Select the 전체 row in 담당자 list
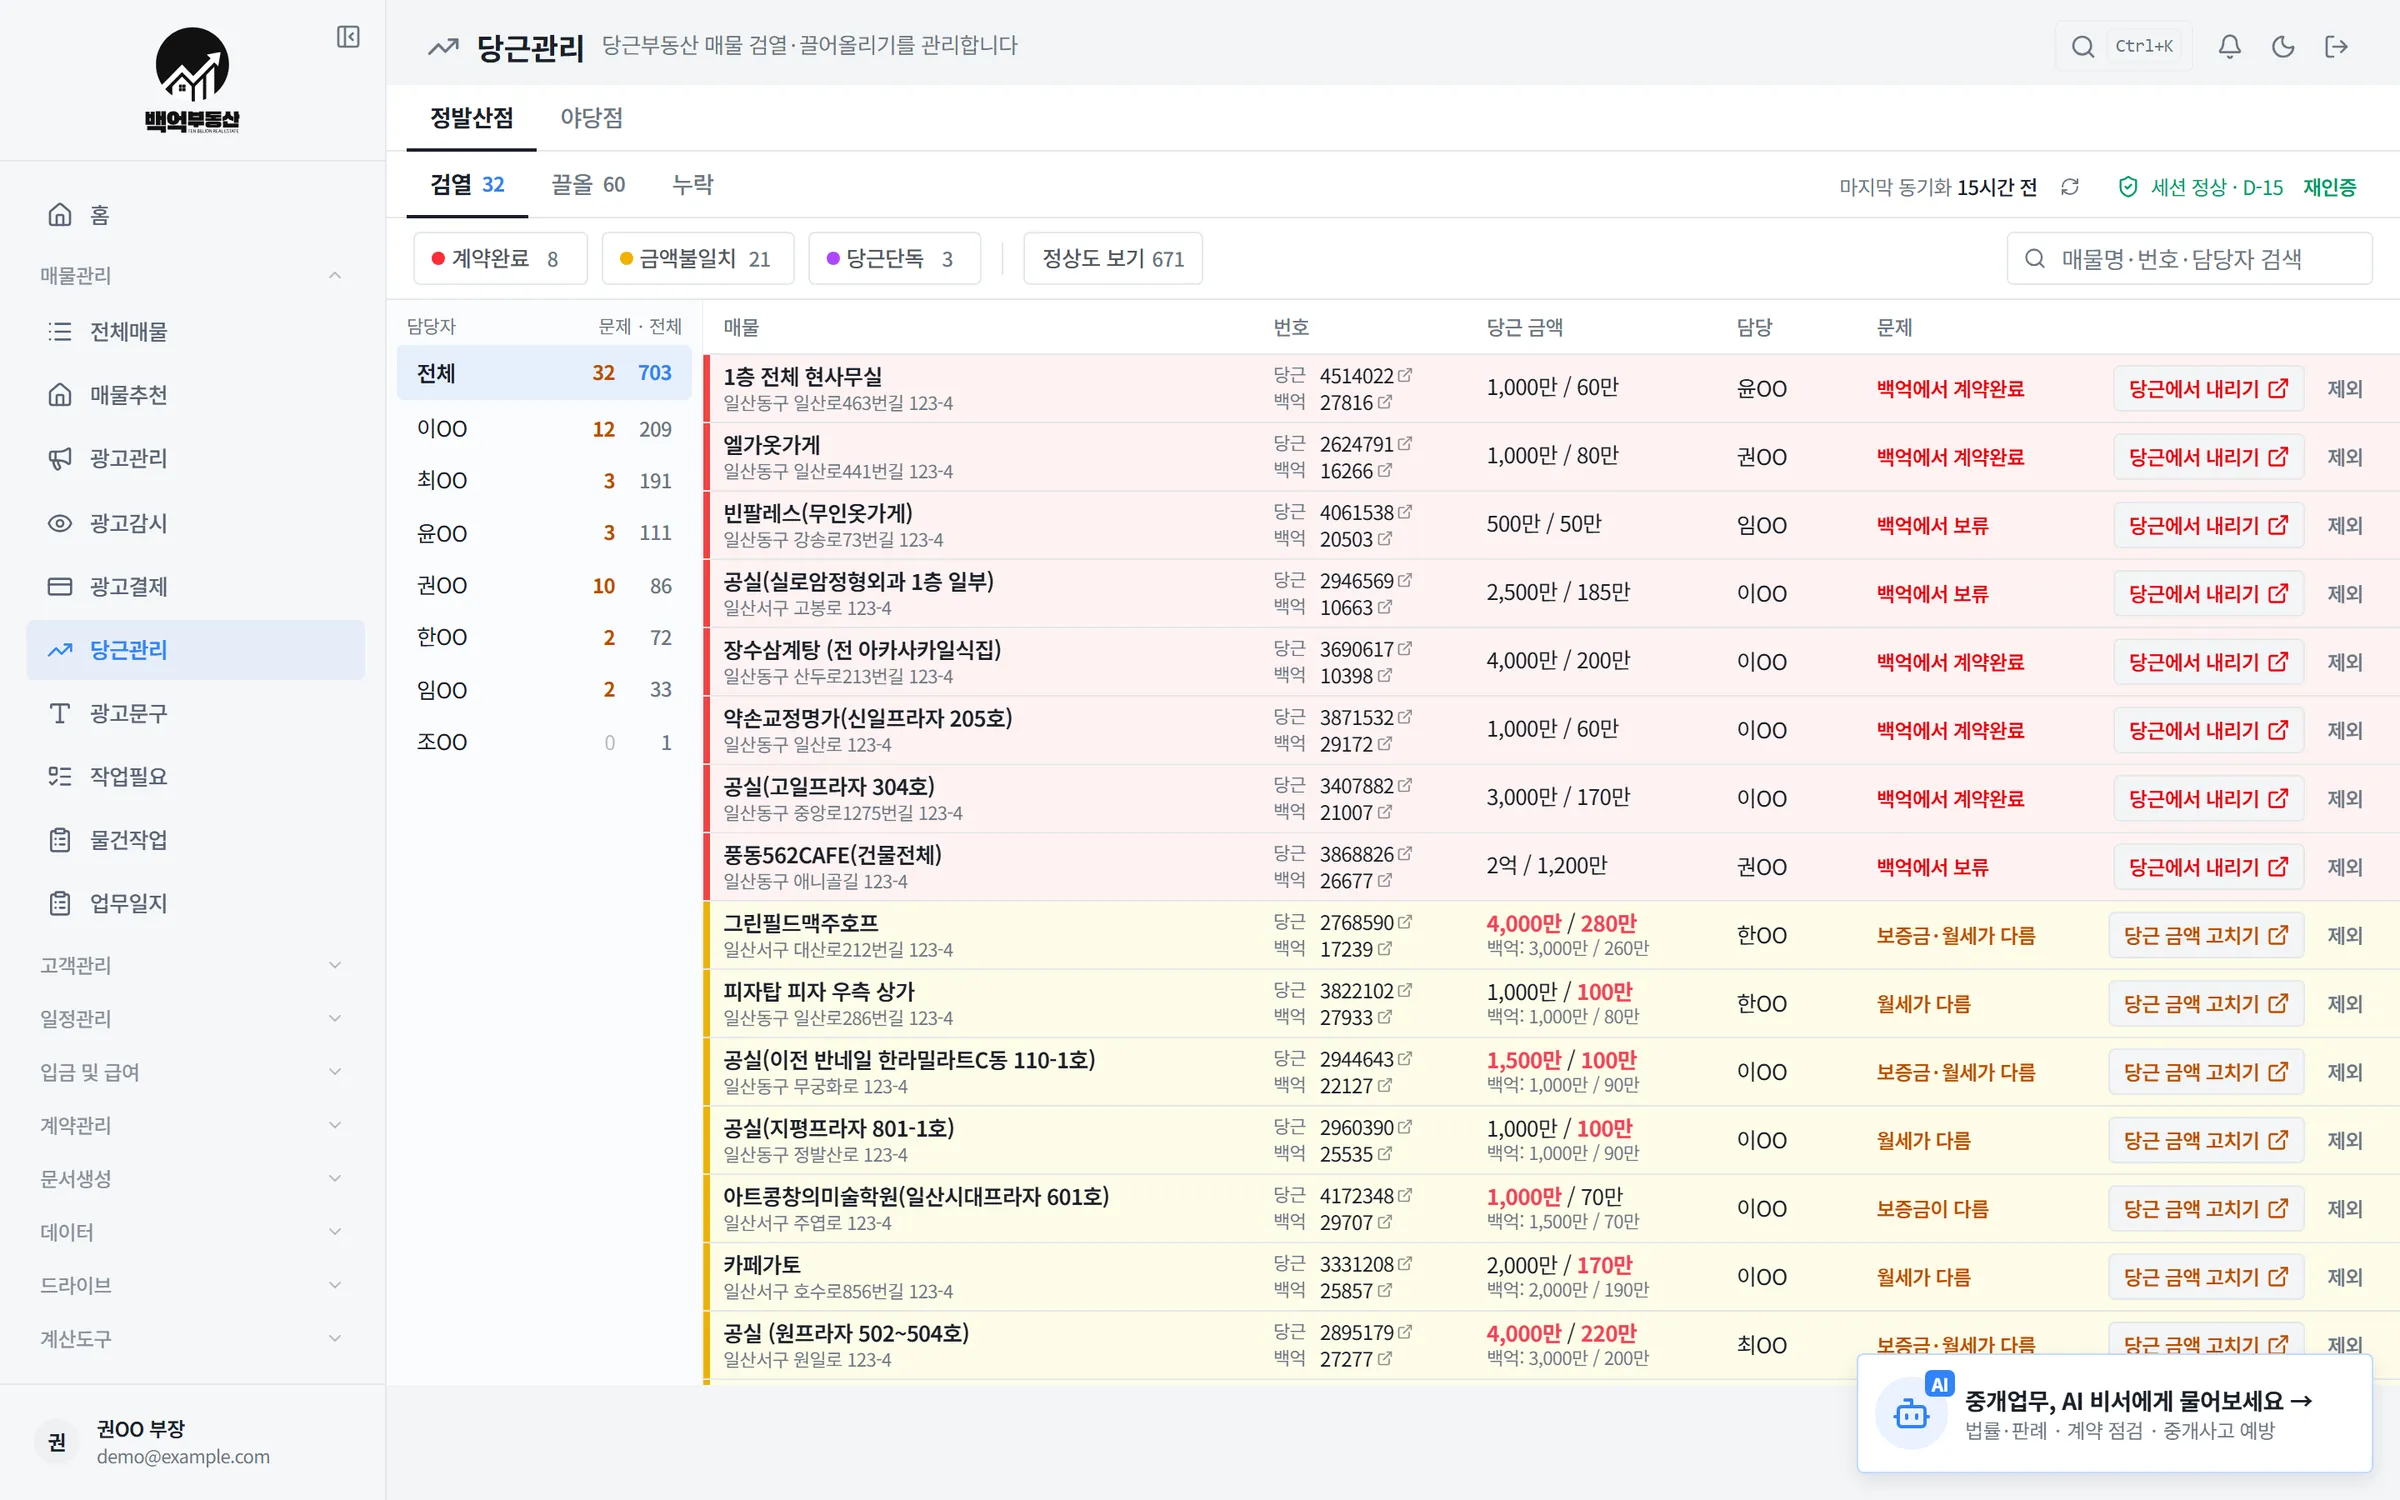Viewport: 2400px width, 1500px height. pyautogui.click(x=544, y=373)
